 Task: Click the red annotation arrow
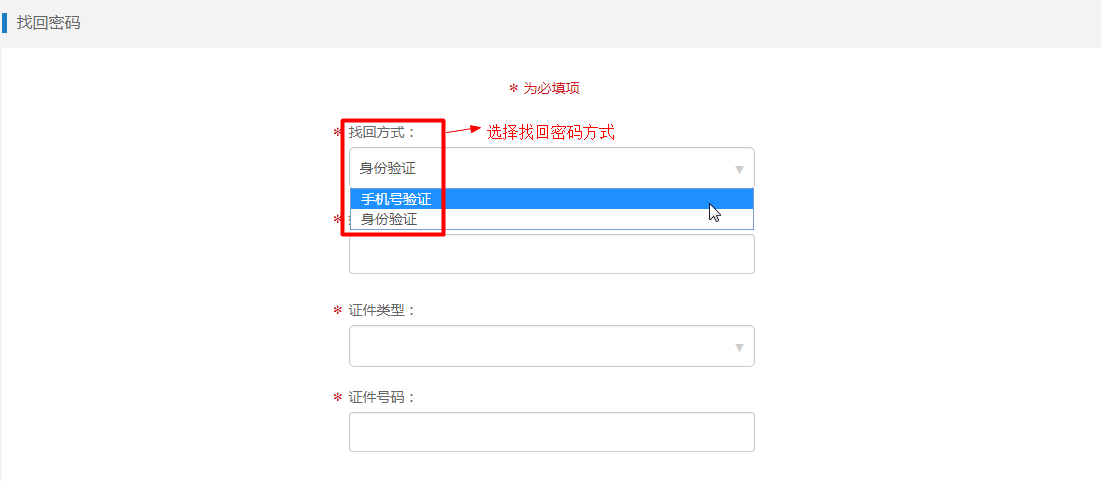click(463, 130)
